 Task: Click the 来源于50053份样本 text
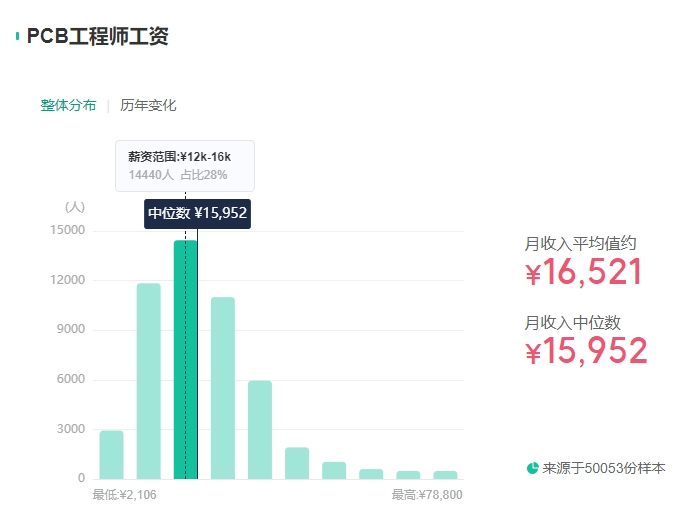(x=603, y=468)
